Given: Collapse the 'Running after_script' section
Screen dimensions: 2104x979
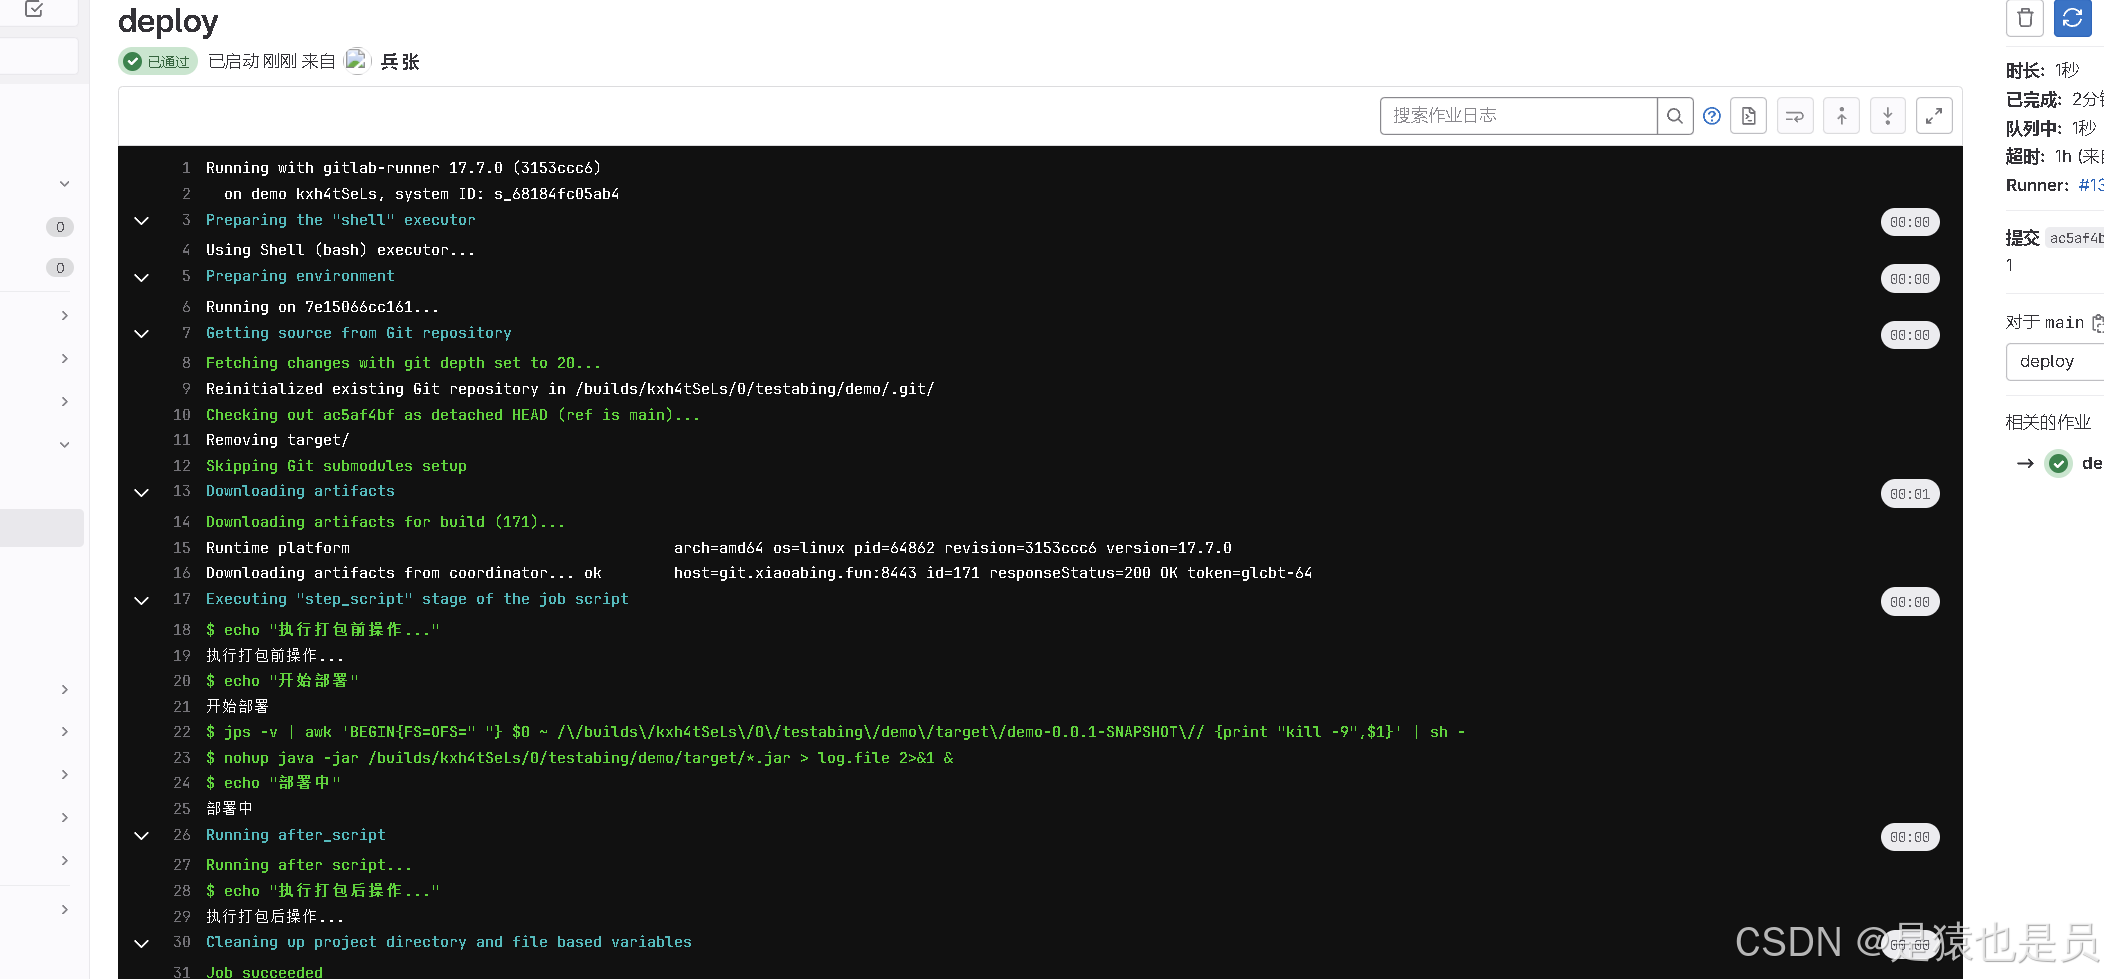Looking at the screenshot, I should [141, 836].
